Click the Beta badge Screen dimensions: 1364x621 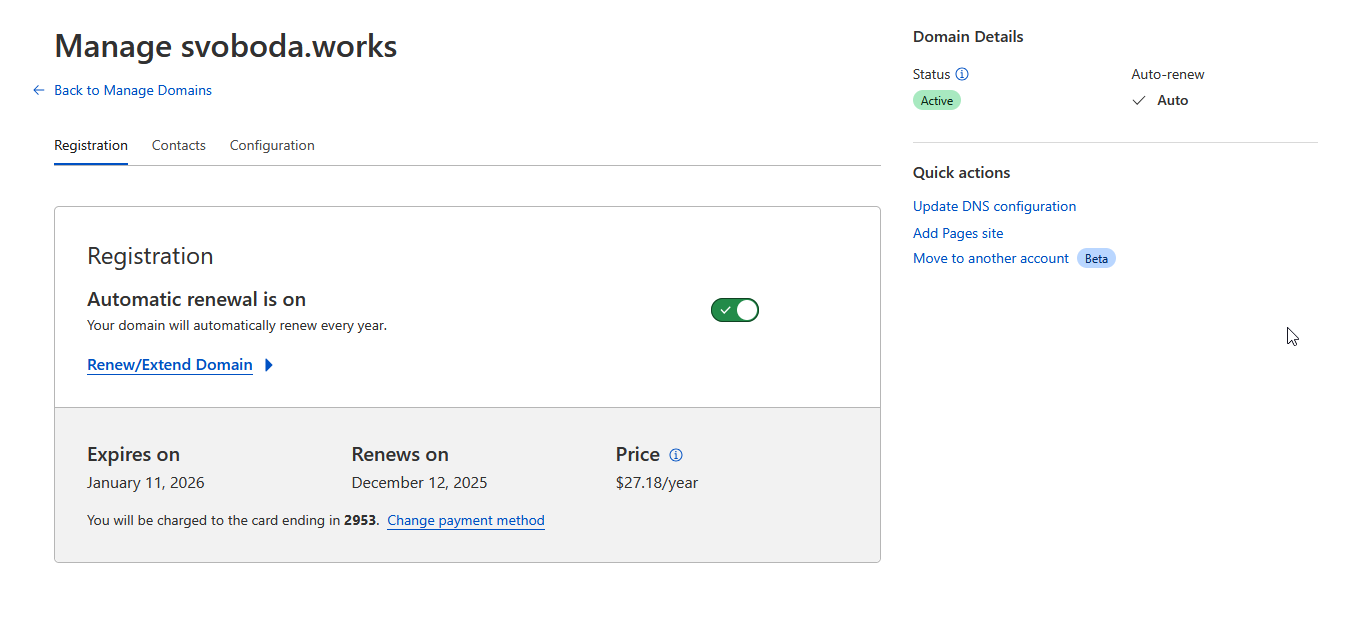(x=1096, y=258)
